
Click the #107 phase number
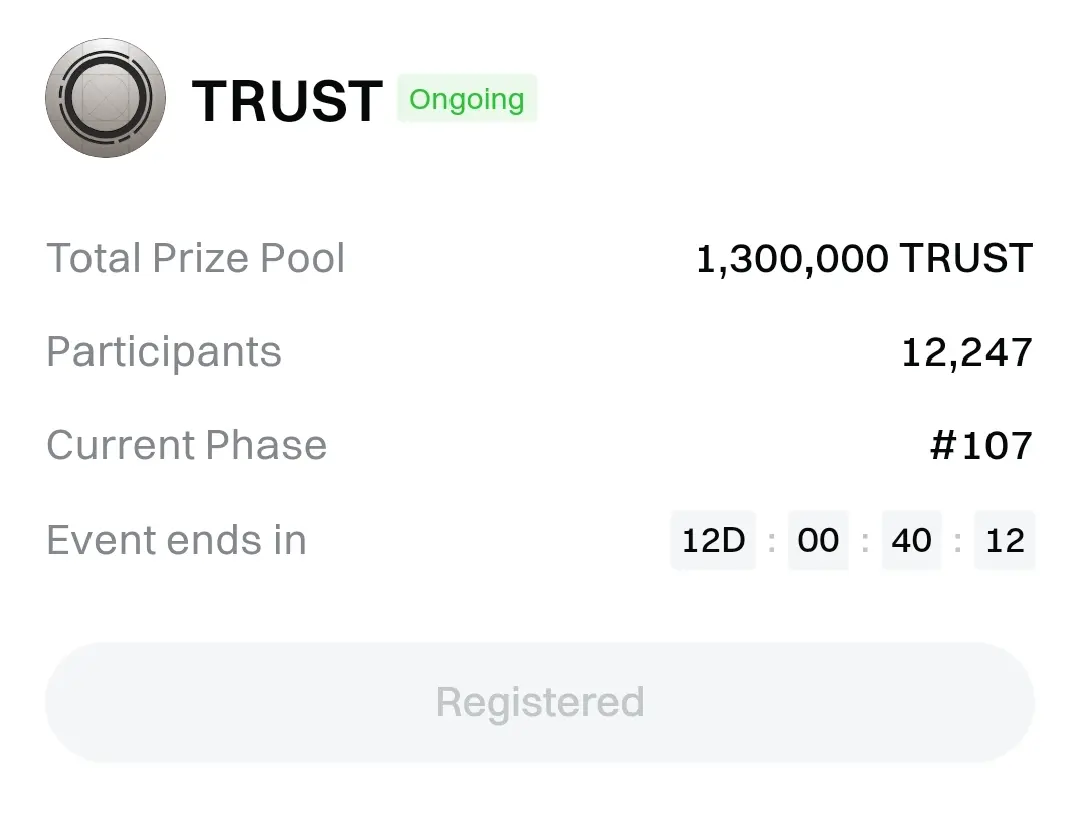[x=980, y=446]
